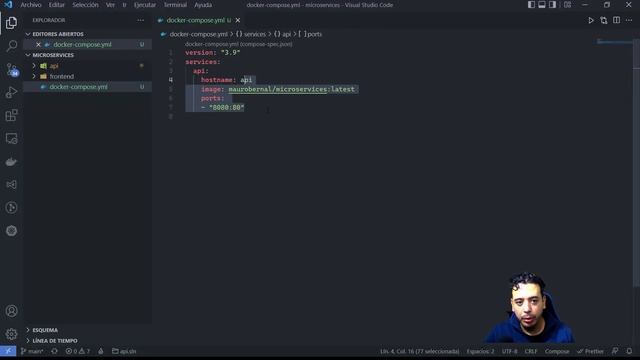Open the Source Control view
This screenshot has width=640, height=360.
coord(11,69)
